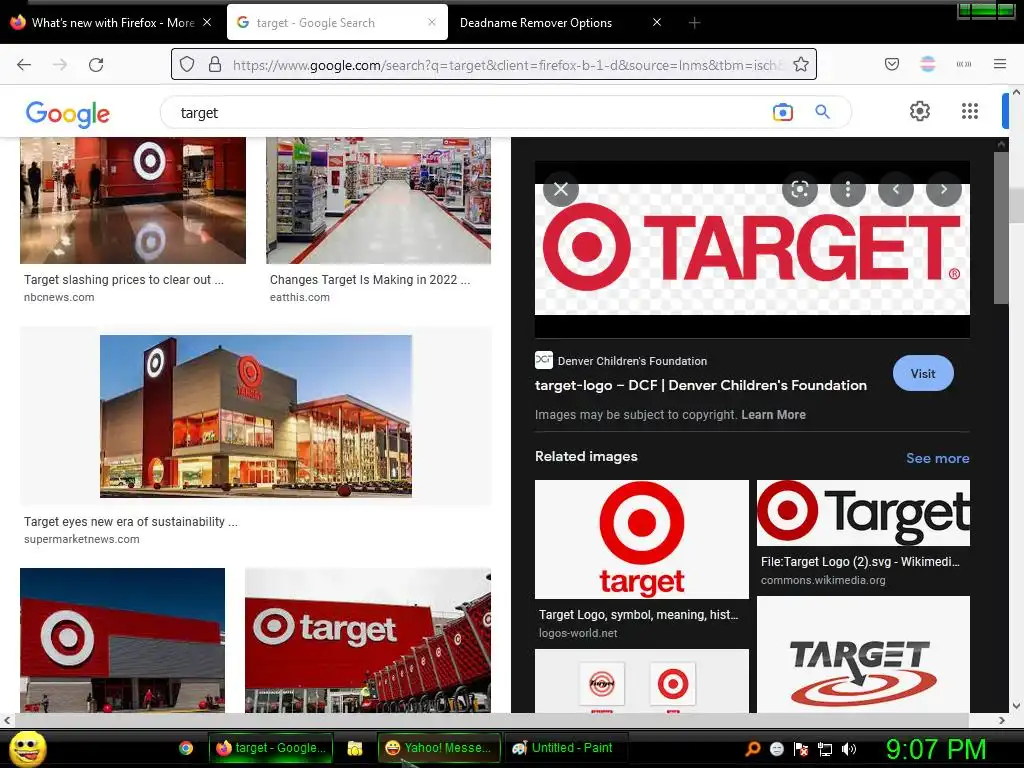Select the target - Google Search tab
Viewport: 1024px width, 768px height.
338,23
